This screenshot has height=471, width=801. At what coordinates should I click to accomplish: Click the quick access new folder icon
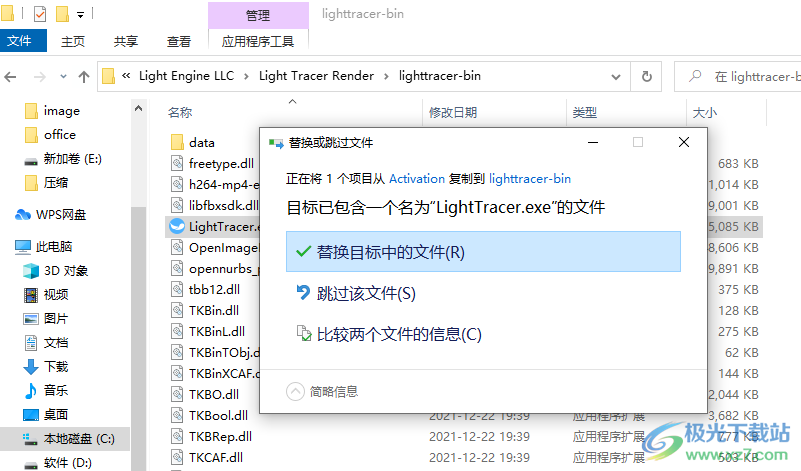click(x=62, y=14)
